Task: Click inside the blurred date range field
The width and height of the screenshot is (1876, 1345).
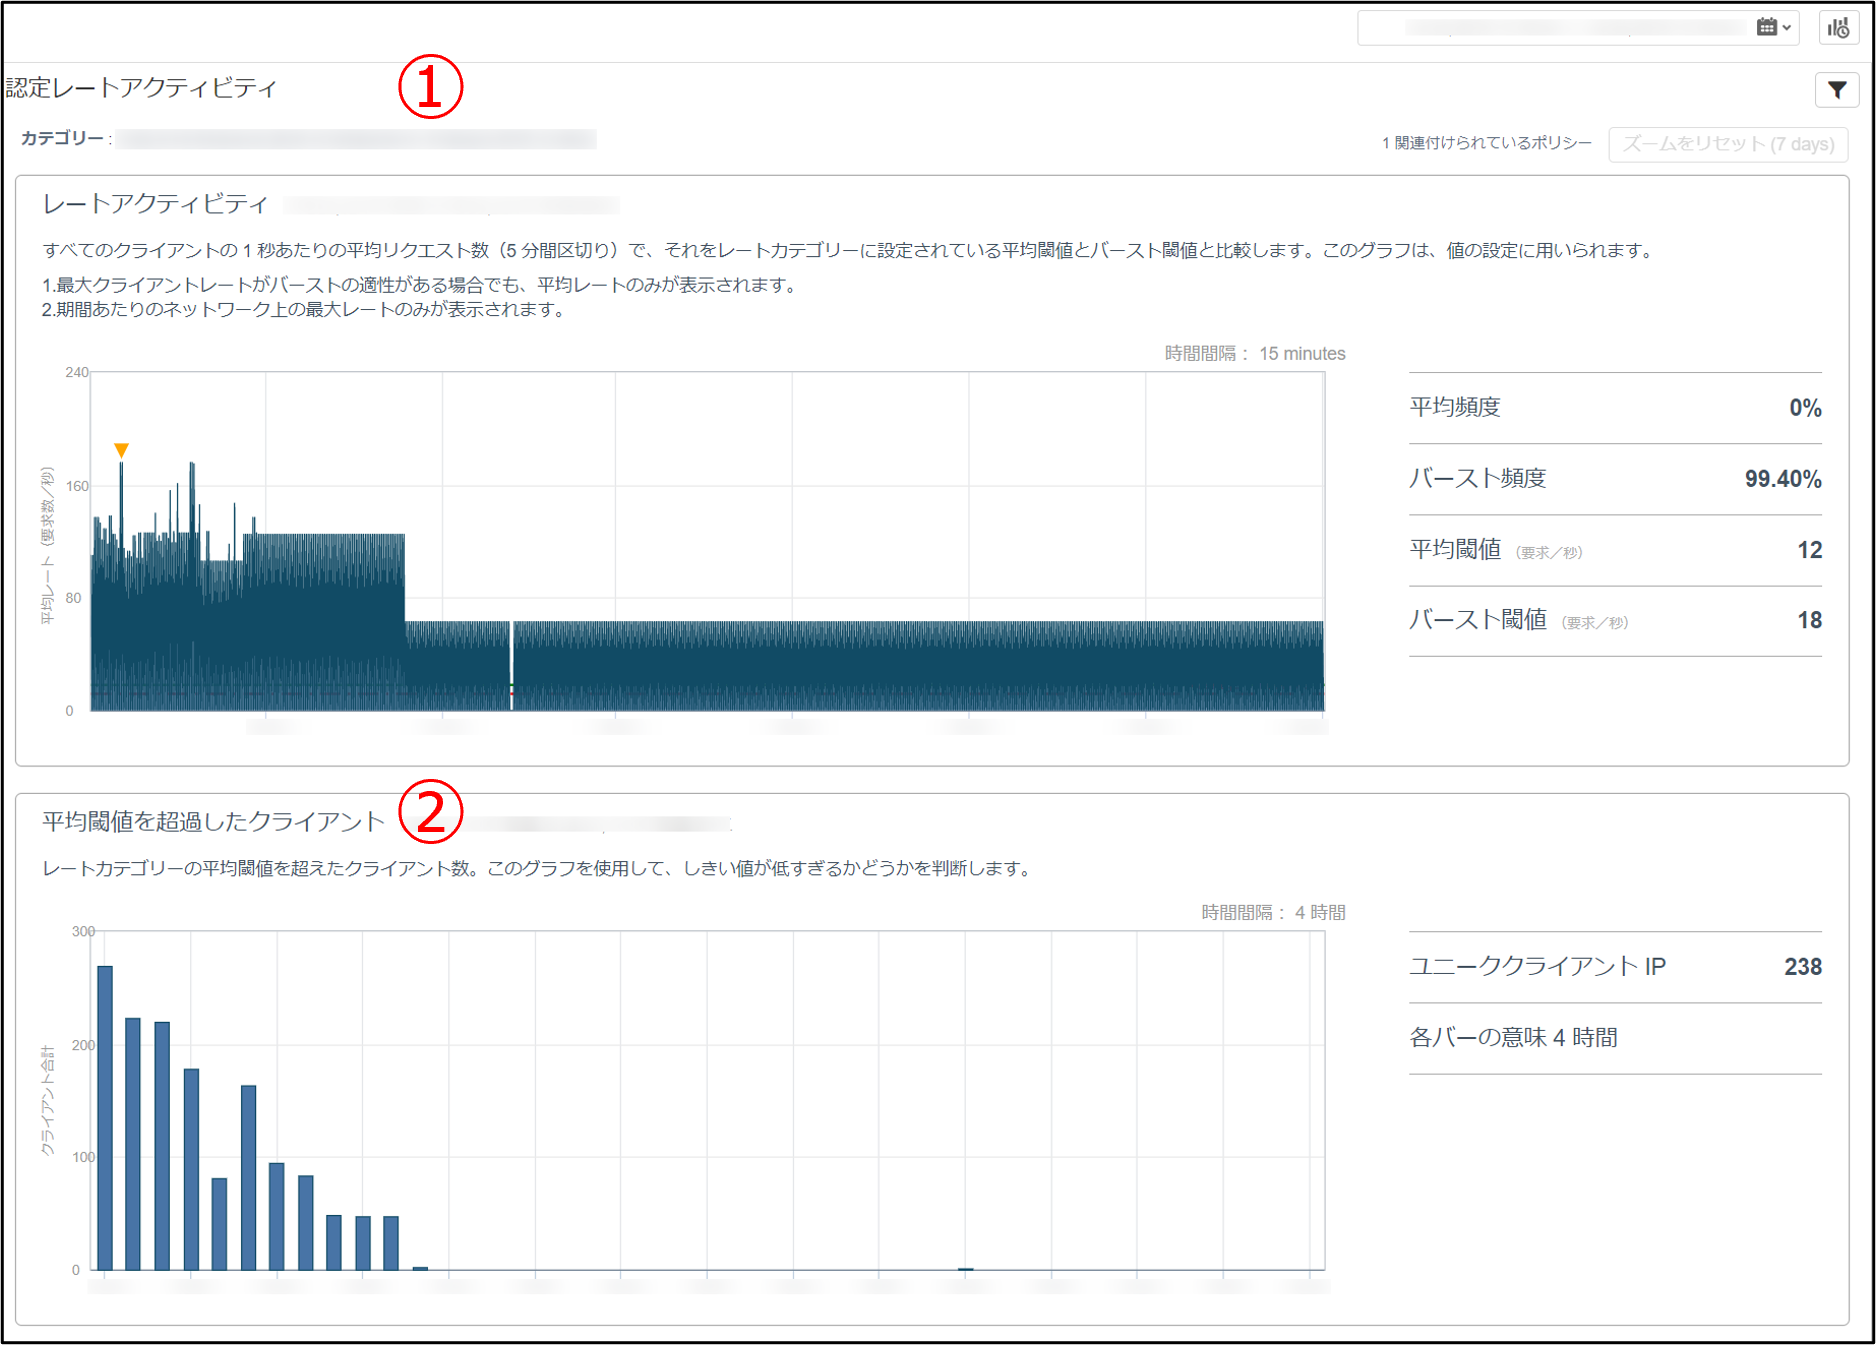Action: pyautogui.click(x=1560, y=28)
